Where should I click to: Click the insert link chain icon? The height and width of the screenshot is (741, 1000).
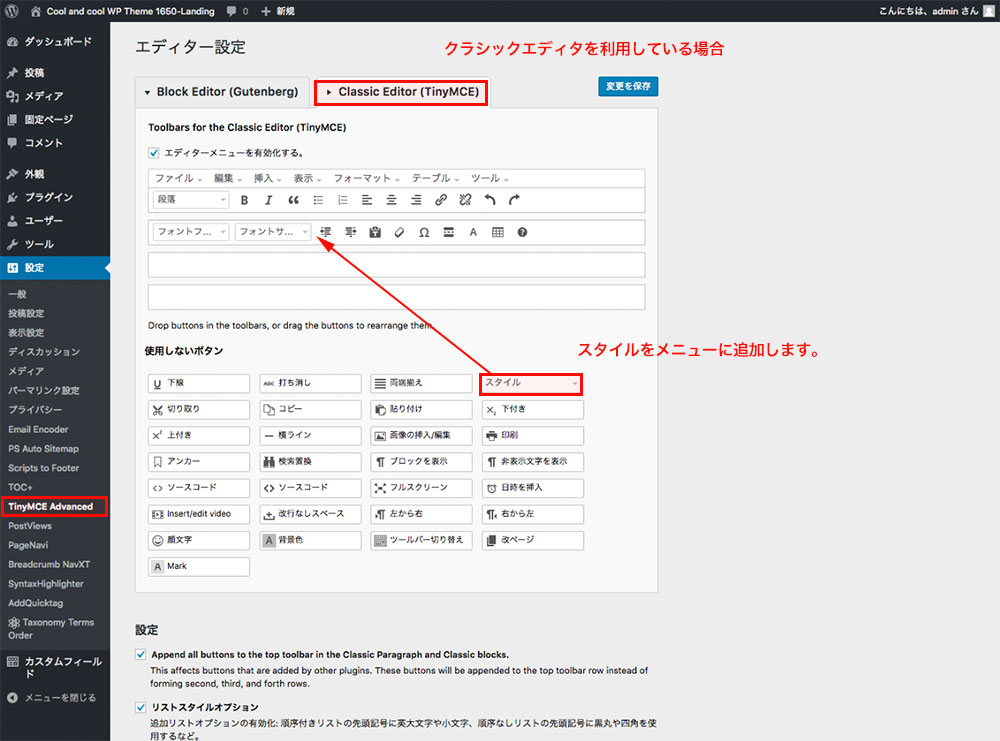[x=441, y=200]
